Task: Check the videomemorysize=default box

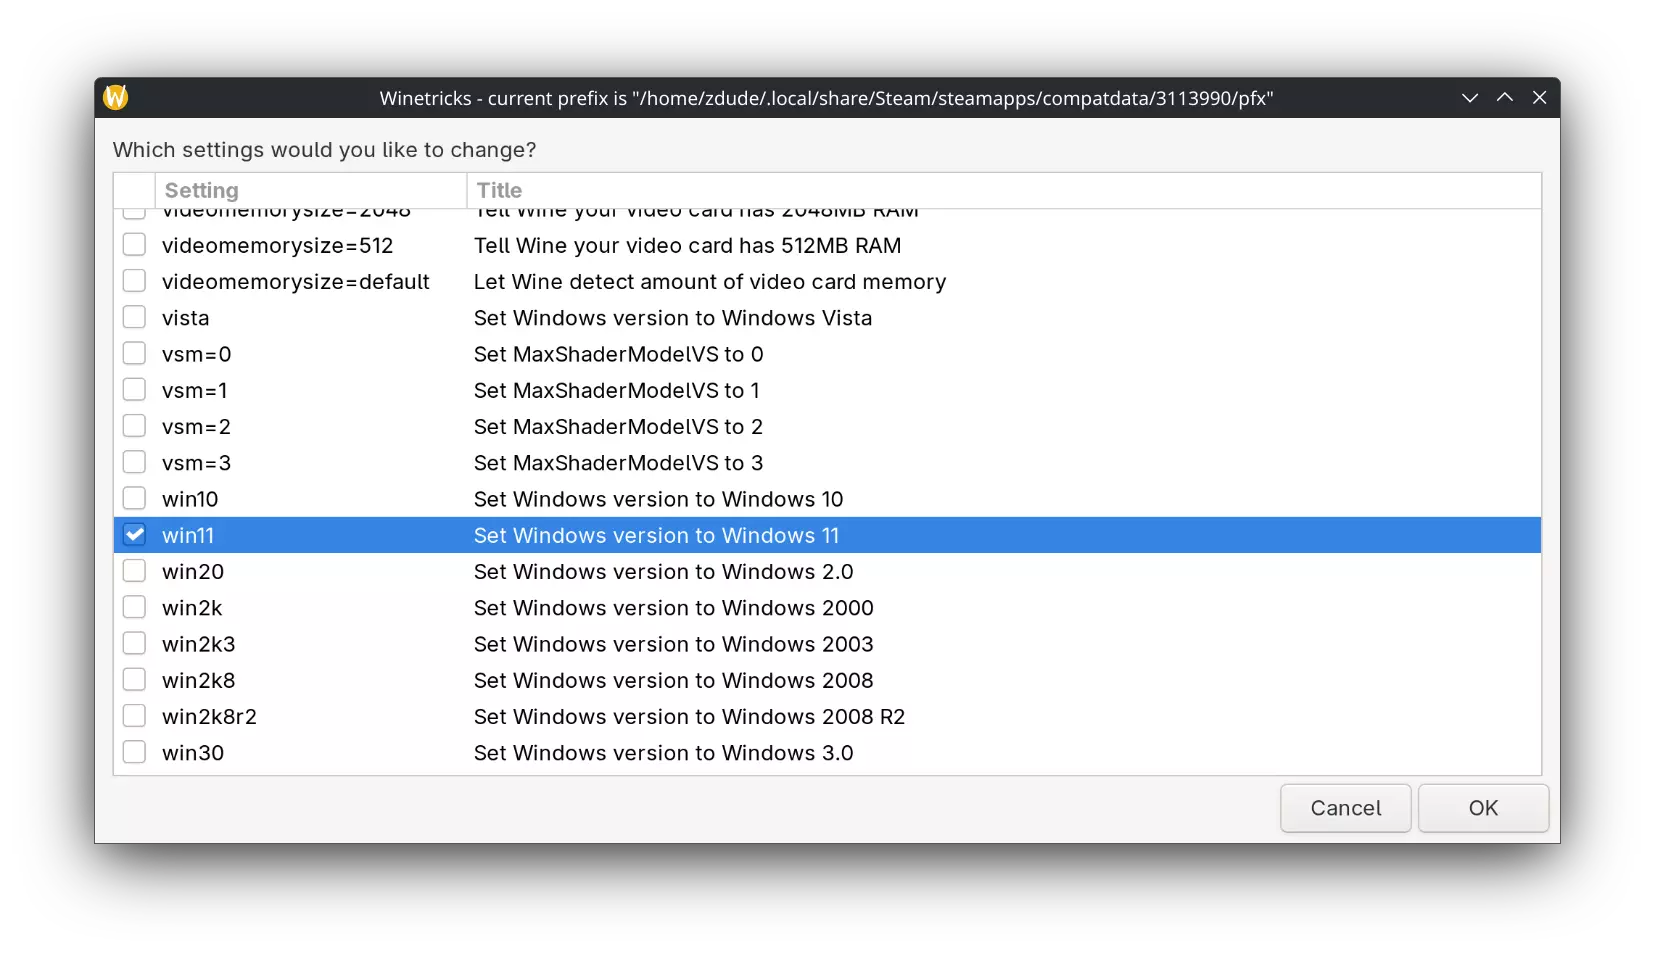Action: coord(134,281)
